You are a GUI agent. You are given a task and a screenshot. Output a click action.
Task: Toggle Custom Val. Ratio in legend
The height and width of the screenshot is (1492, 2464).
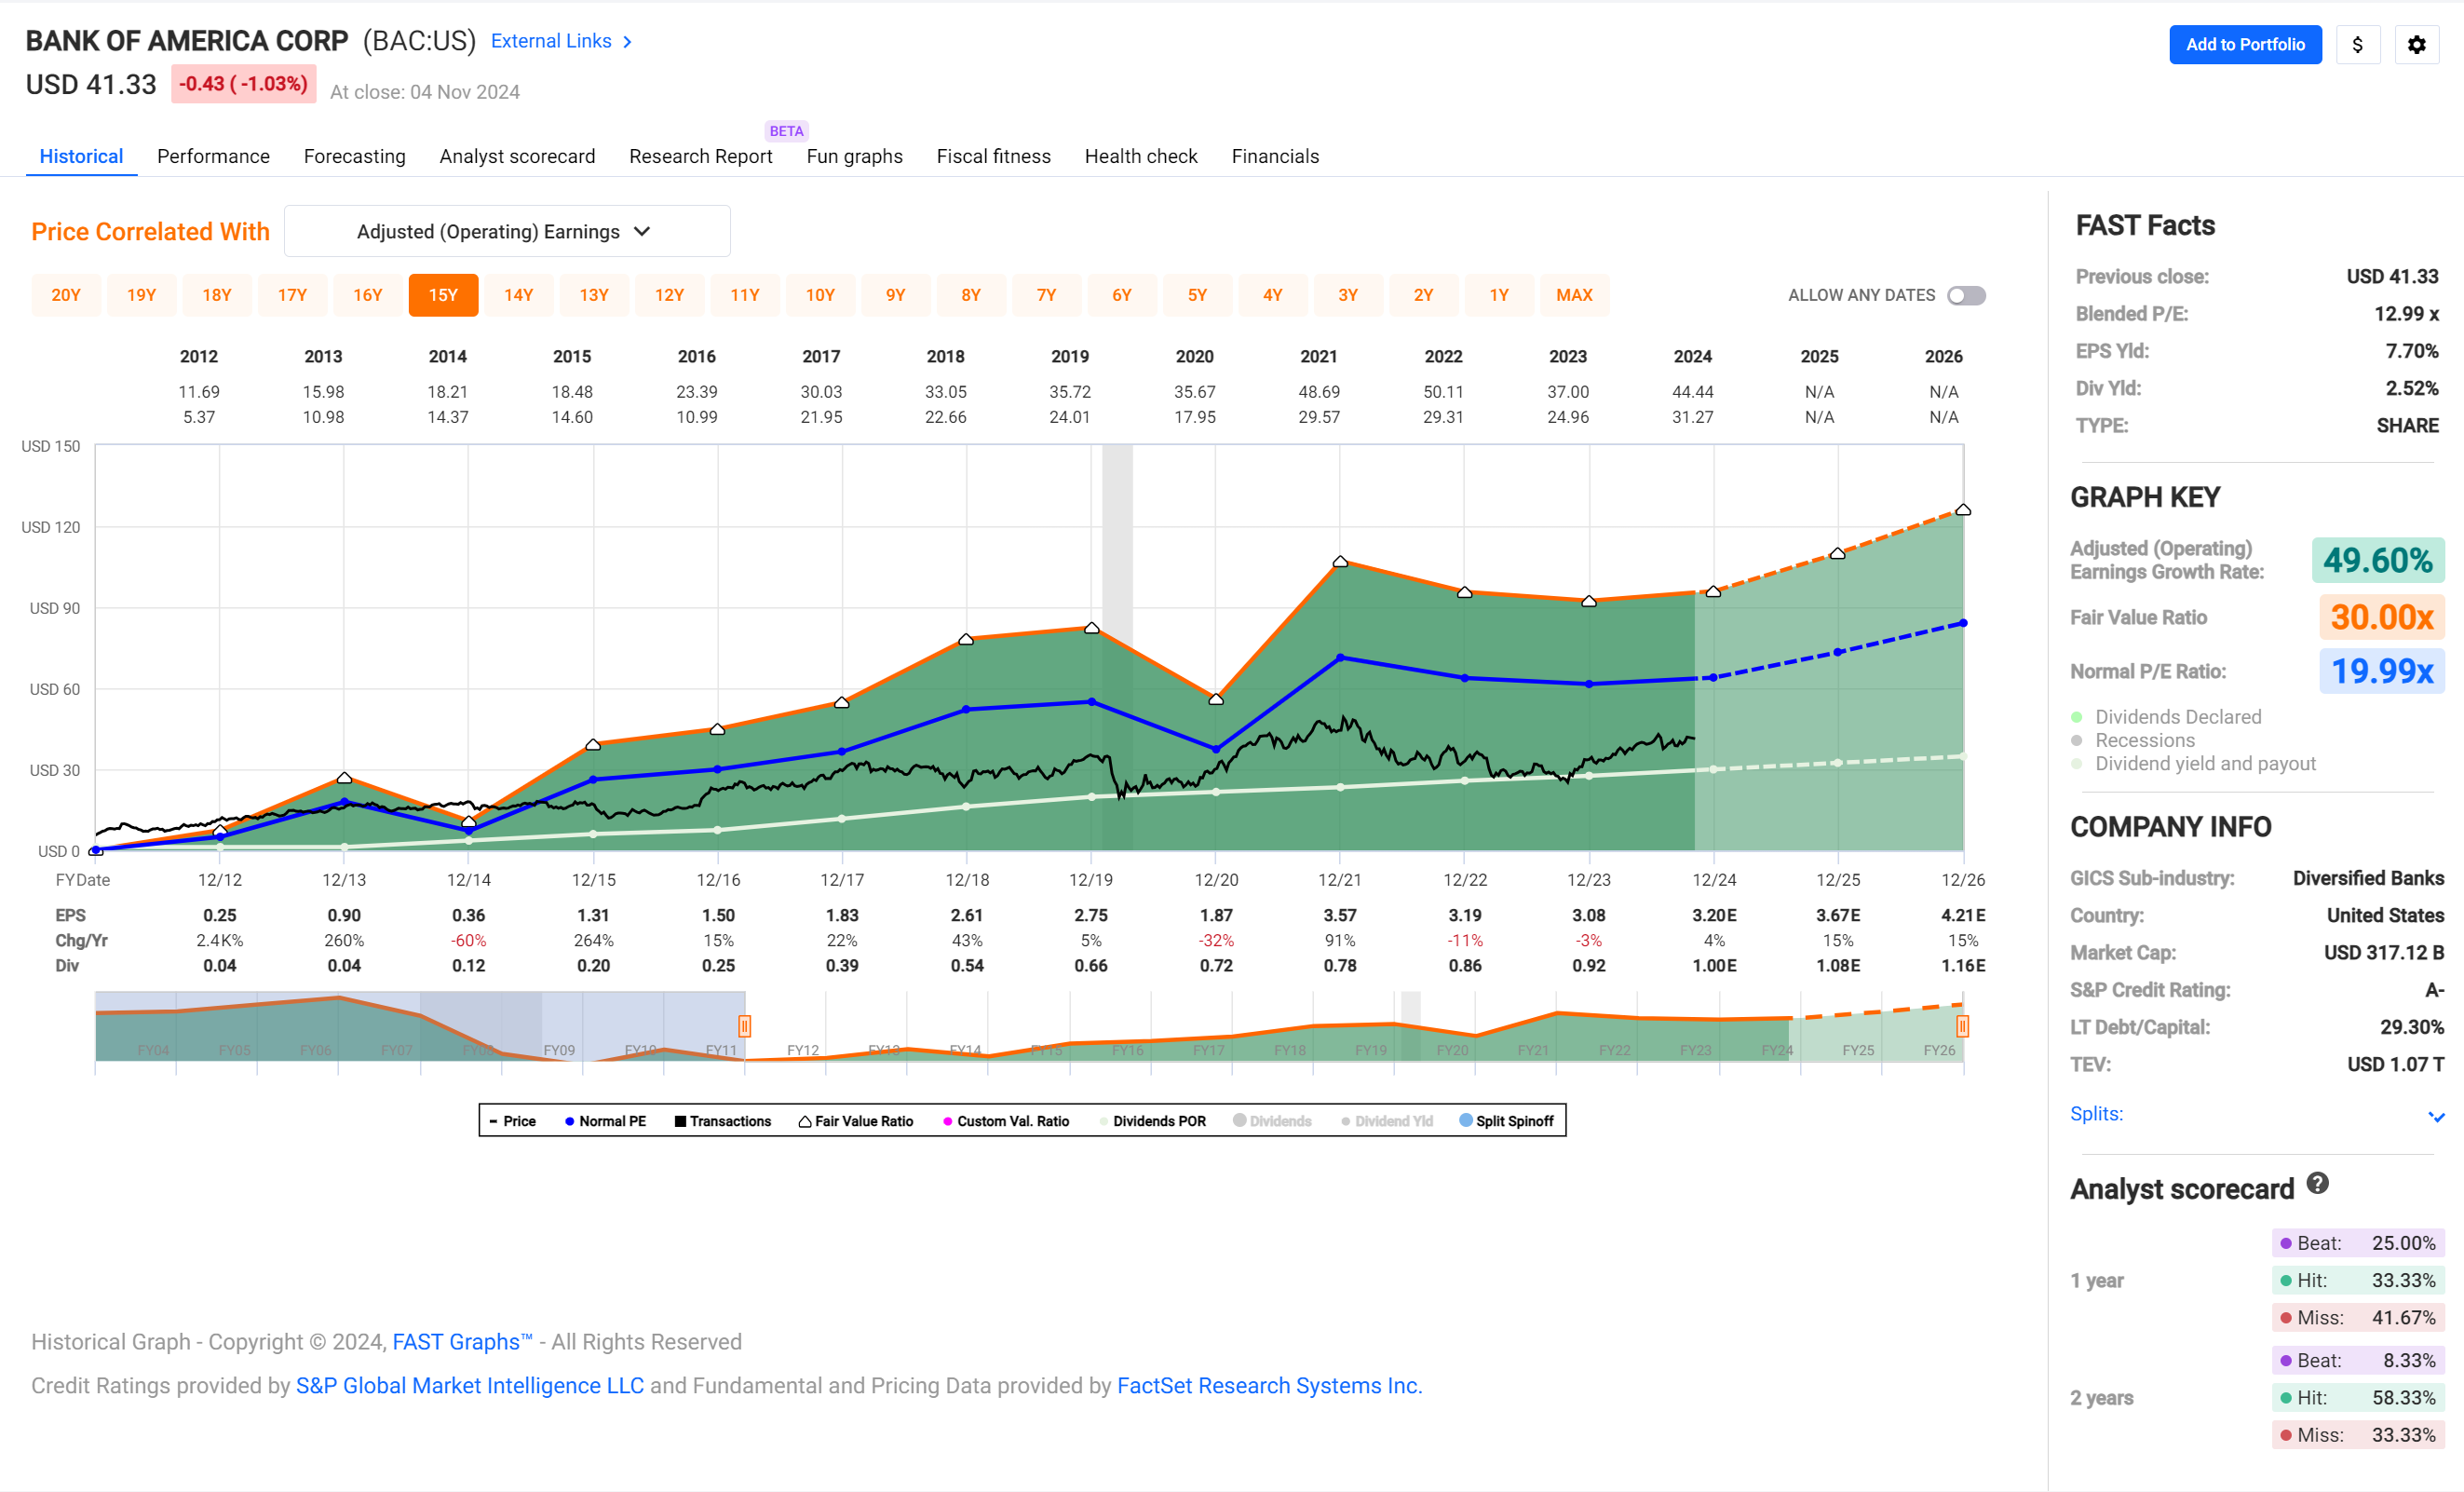1006,1121
